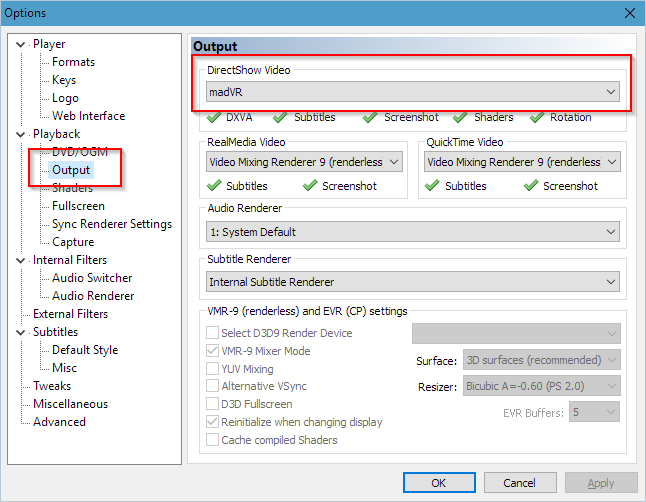Open the RealMedia Video renderer dropdown
This screenshot has height=502, width=646.
coord(304,162)
